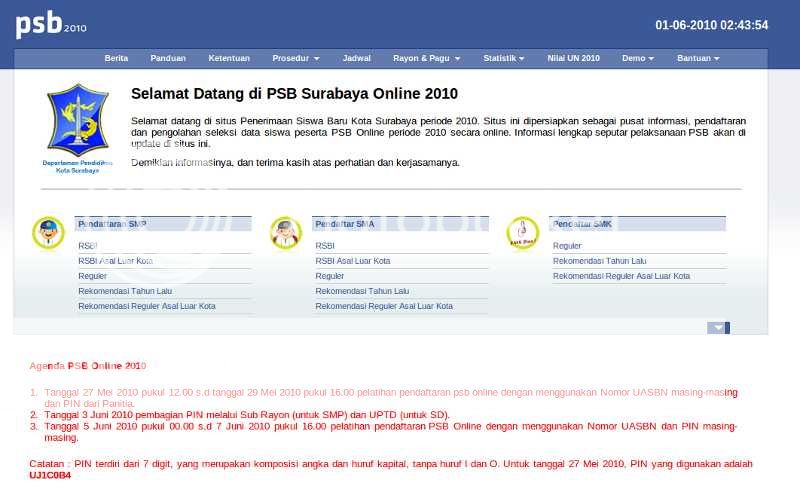This screenshot has width=800, height=483.
Task: Click the blue down-arrow collapse button
Action: (x=718, y=327)
